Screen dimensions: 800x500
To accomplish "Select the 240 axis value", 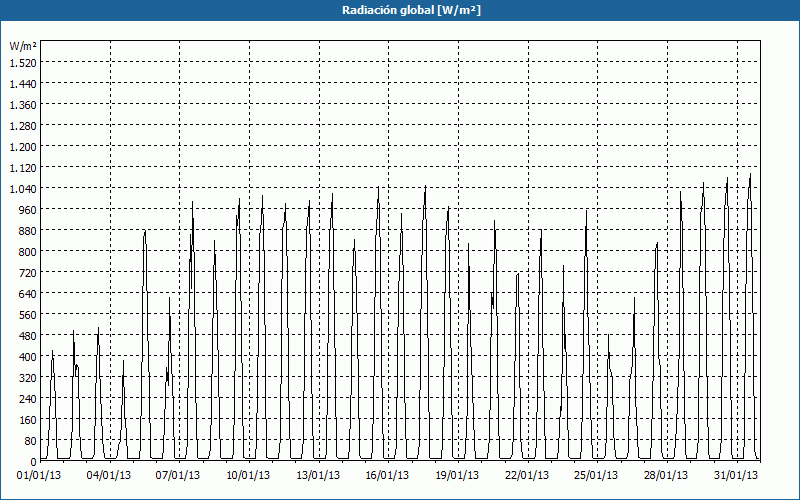I will pos(28,399).
